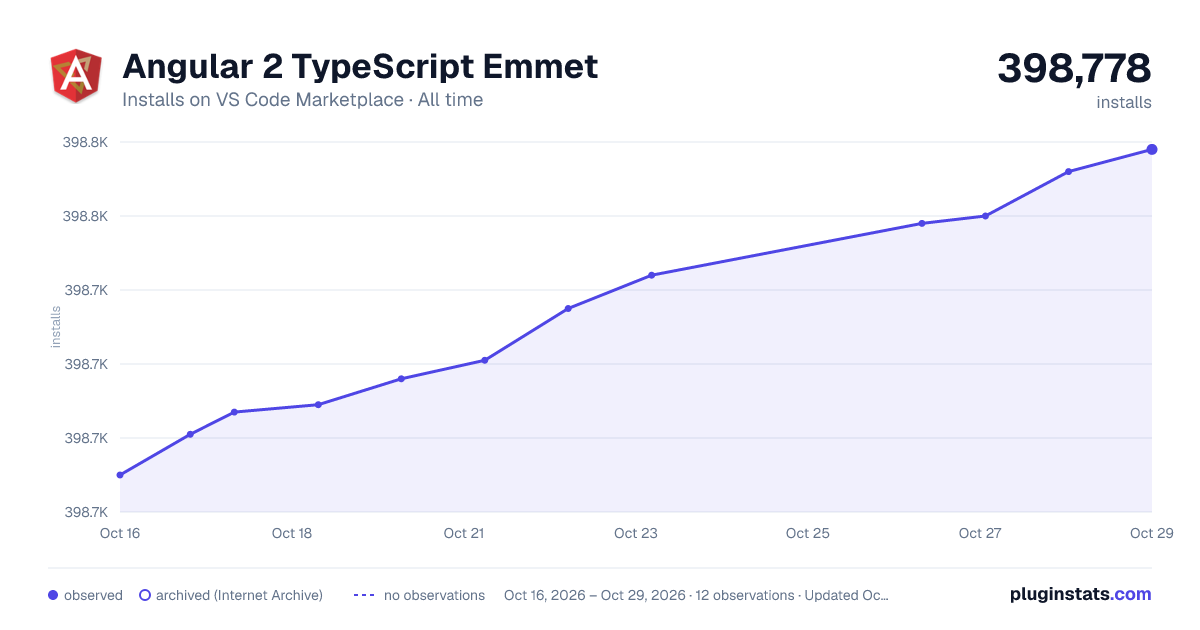Click the Oct 29 x-axis label

pos(1151,533)
